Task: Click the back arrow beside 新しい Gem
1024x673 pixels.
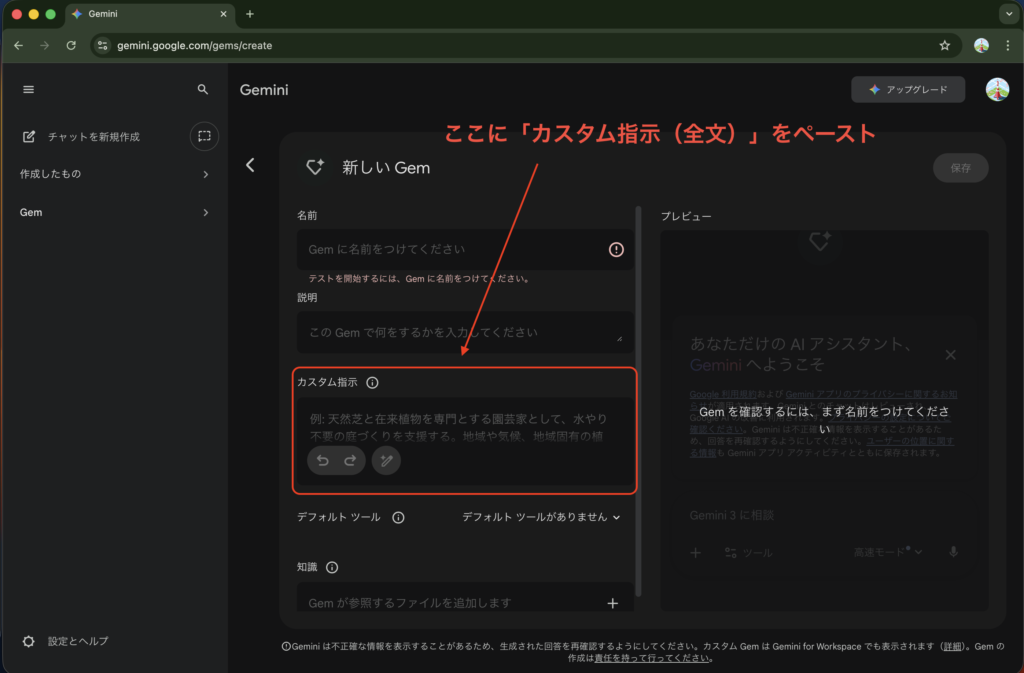Action: click(250, 165)
